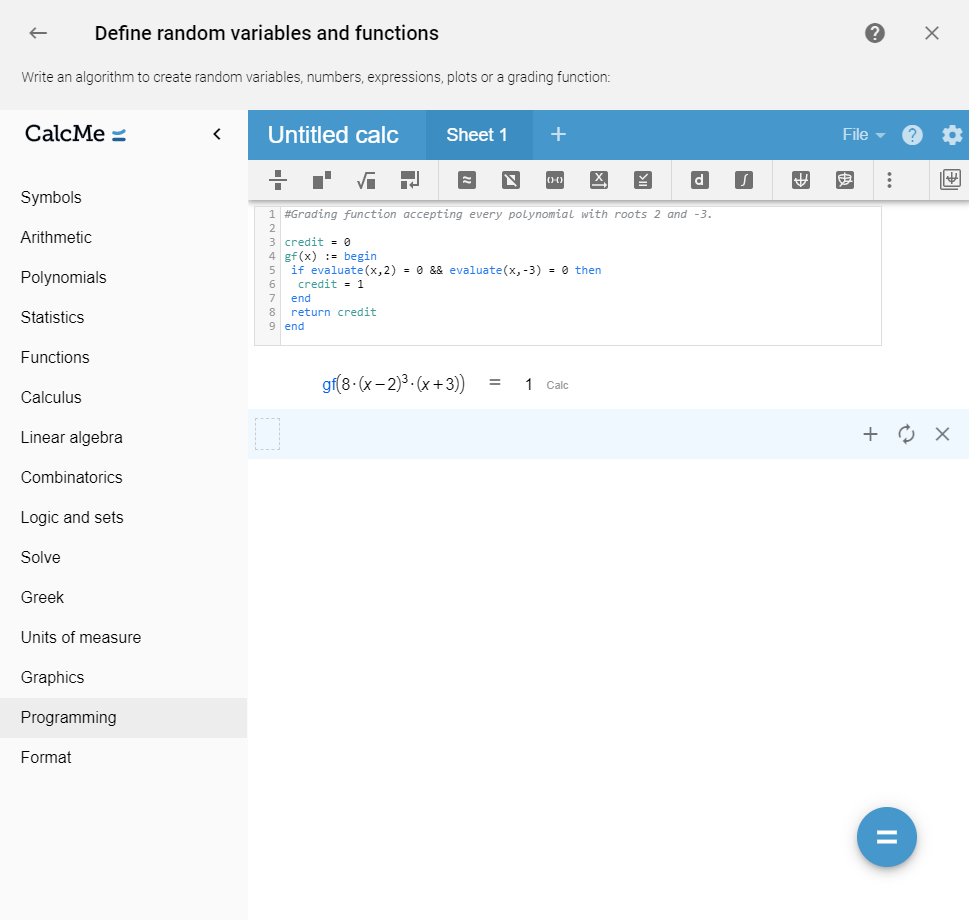
Task: Click the comment line in code editor
Action: [498, 214]
